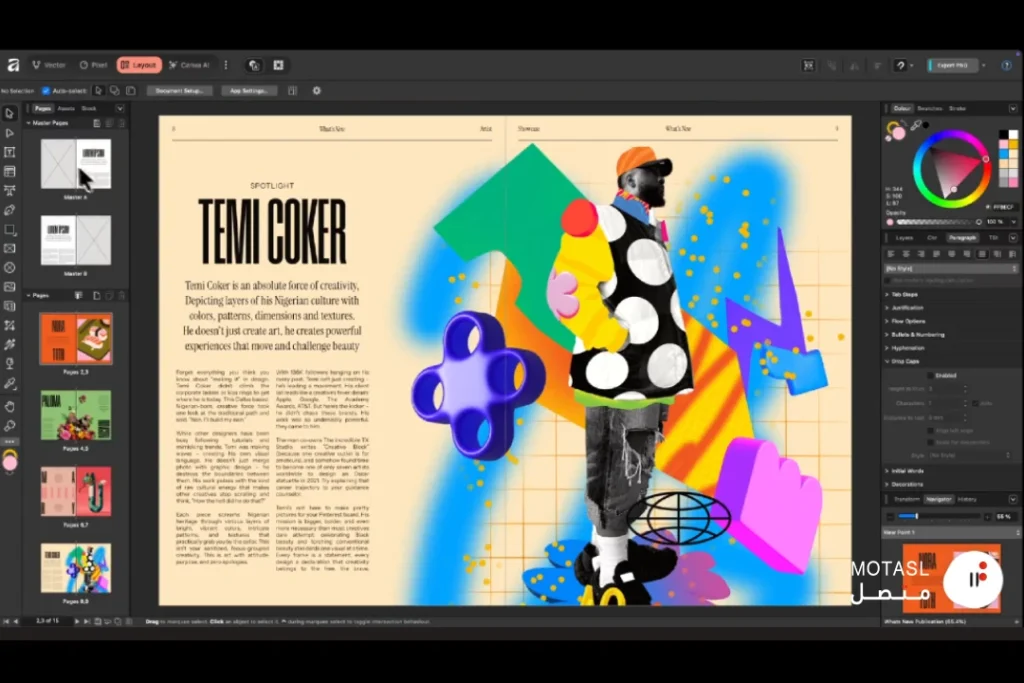Screen dimensions: 1024x683
Task: Switch to the Vector studio tab
Action: (49, 65)
